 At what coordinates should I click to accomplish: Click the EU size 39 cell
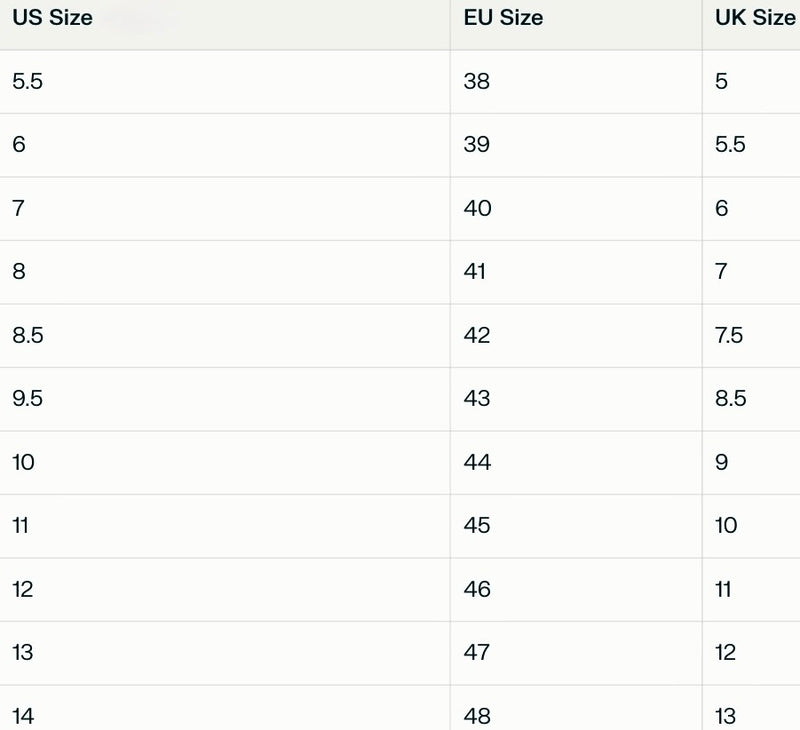click(x=477, y=145)
